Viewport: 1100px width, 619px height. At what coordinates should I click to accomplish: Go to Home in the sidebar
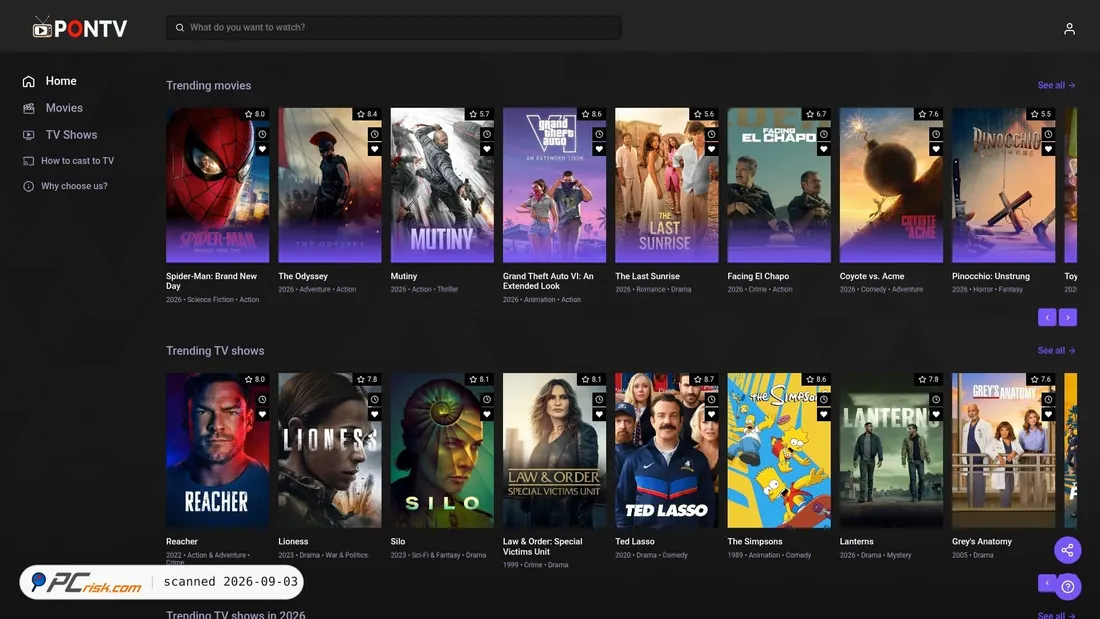point(49,81)
